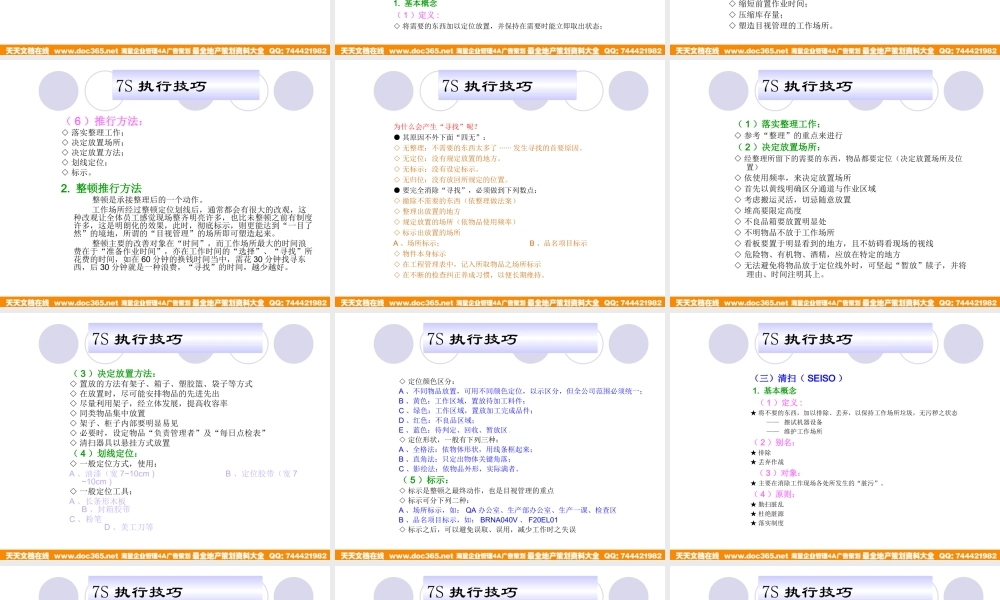Click the green heading '(1) 落实整理工作:'
Screen dimensions: 1000x600
(x=779, y=124)
